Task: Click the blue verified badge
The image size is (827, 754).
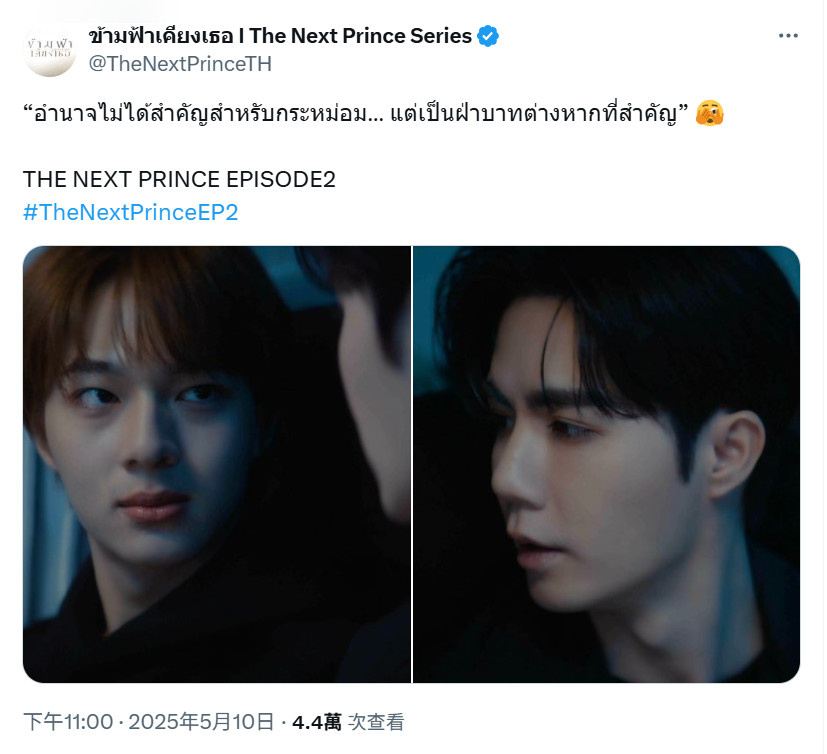Action: tap(488, 36)
